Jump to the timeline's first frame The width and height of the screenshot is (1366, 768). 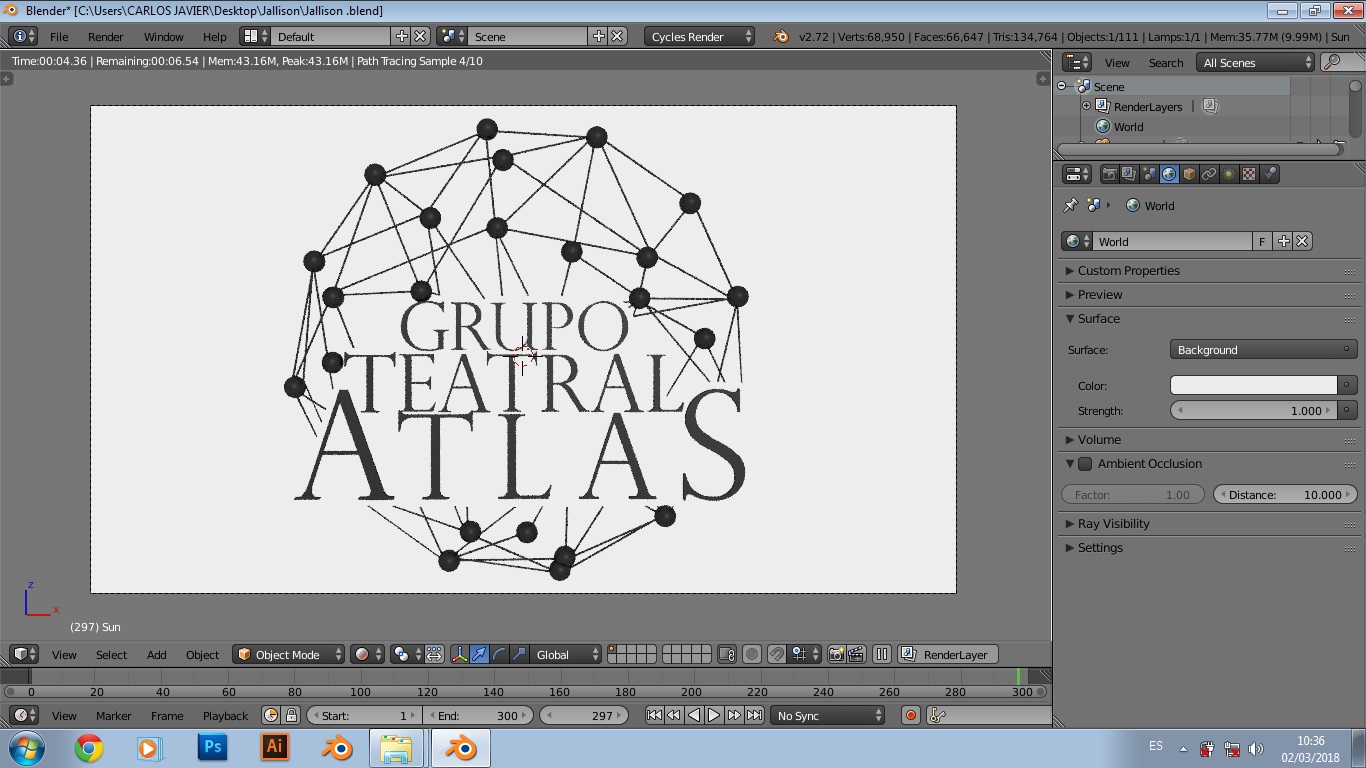[654, 715]
